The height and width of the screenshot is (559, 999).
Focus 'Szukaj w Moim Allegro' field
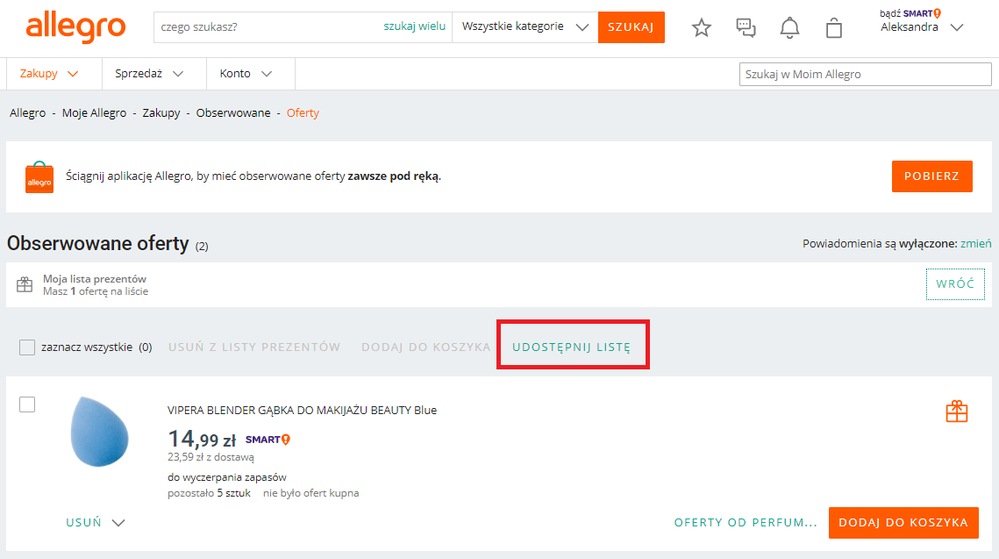click(x=865, y=74)
